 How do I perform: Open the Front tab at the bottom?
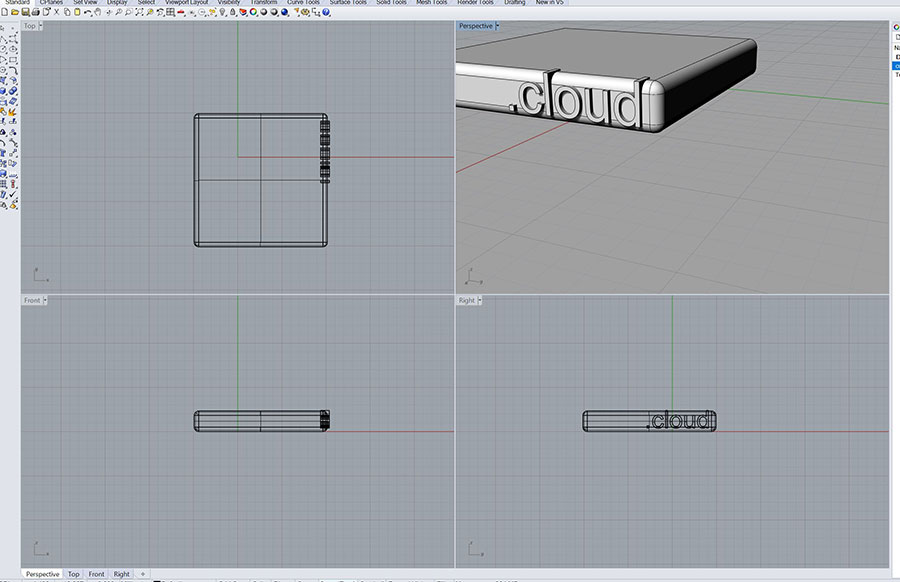pos(96,574)
